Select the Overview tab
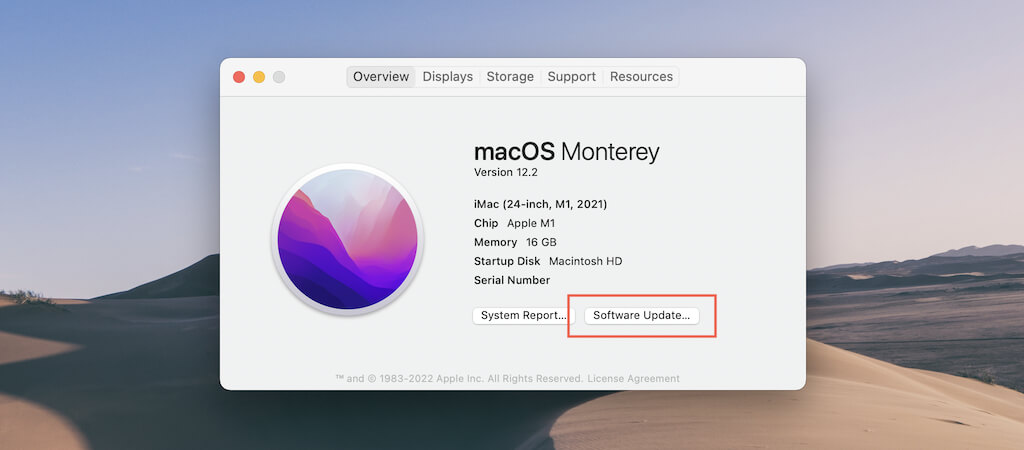Image resolution: width=1024 pixels, height=450 pixels. point(381,77)
